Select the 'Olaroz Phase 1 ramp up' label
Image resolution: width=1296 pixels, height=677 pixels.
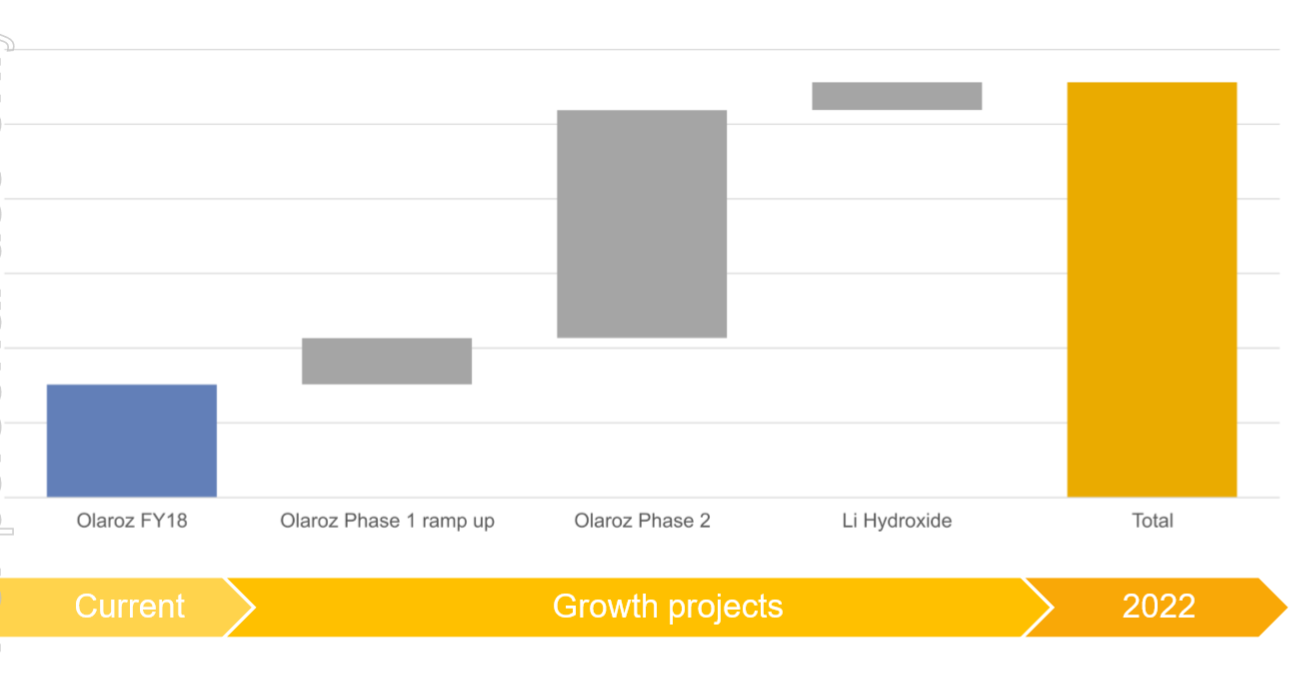click(x=387, y=521)
